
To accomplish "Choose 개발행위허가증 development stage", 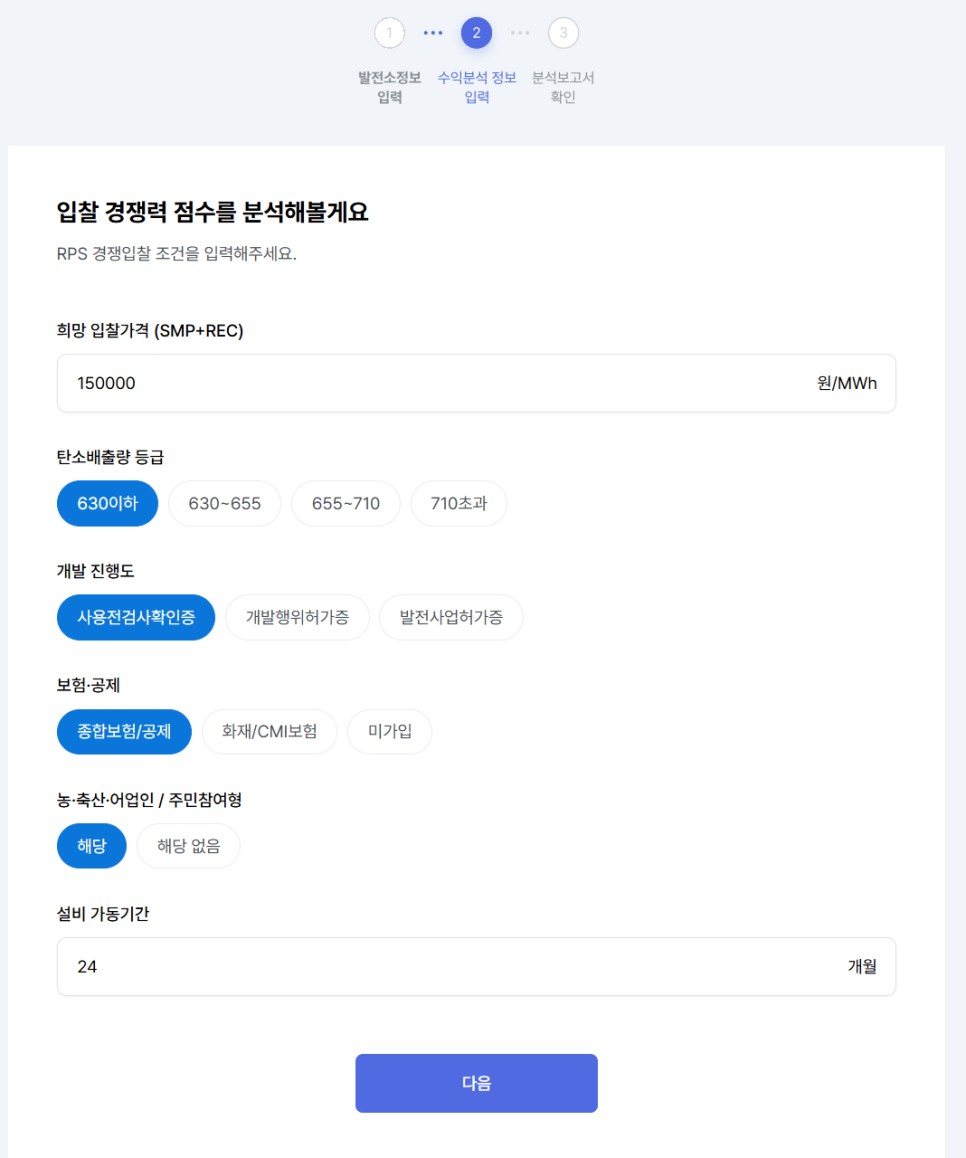I will [x=297, y=617].
